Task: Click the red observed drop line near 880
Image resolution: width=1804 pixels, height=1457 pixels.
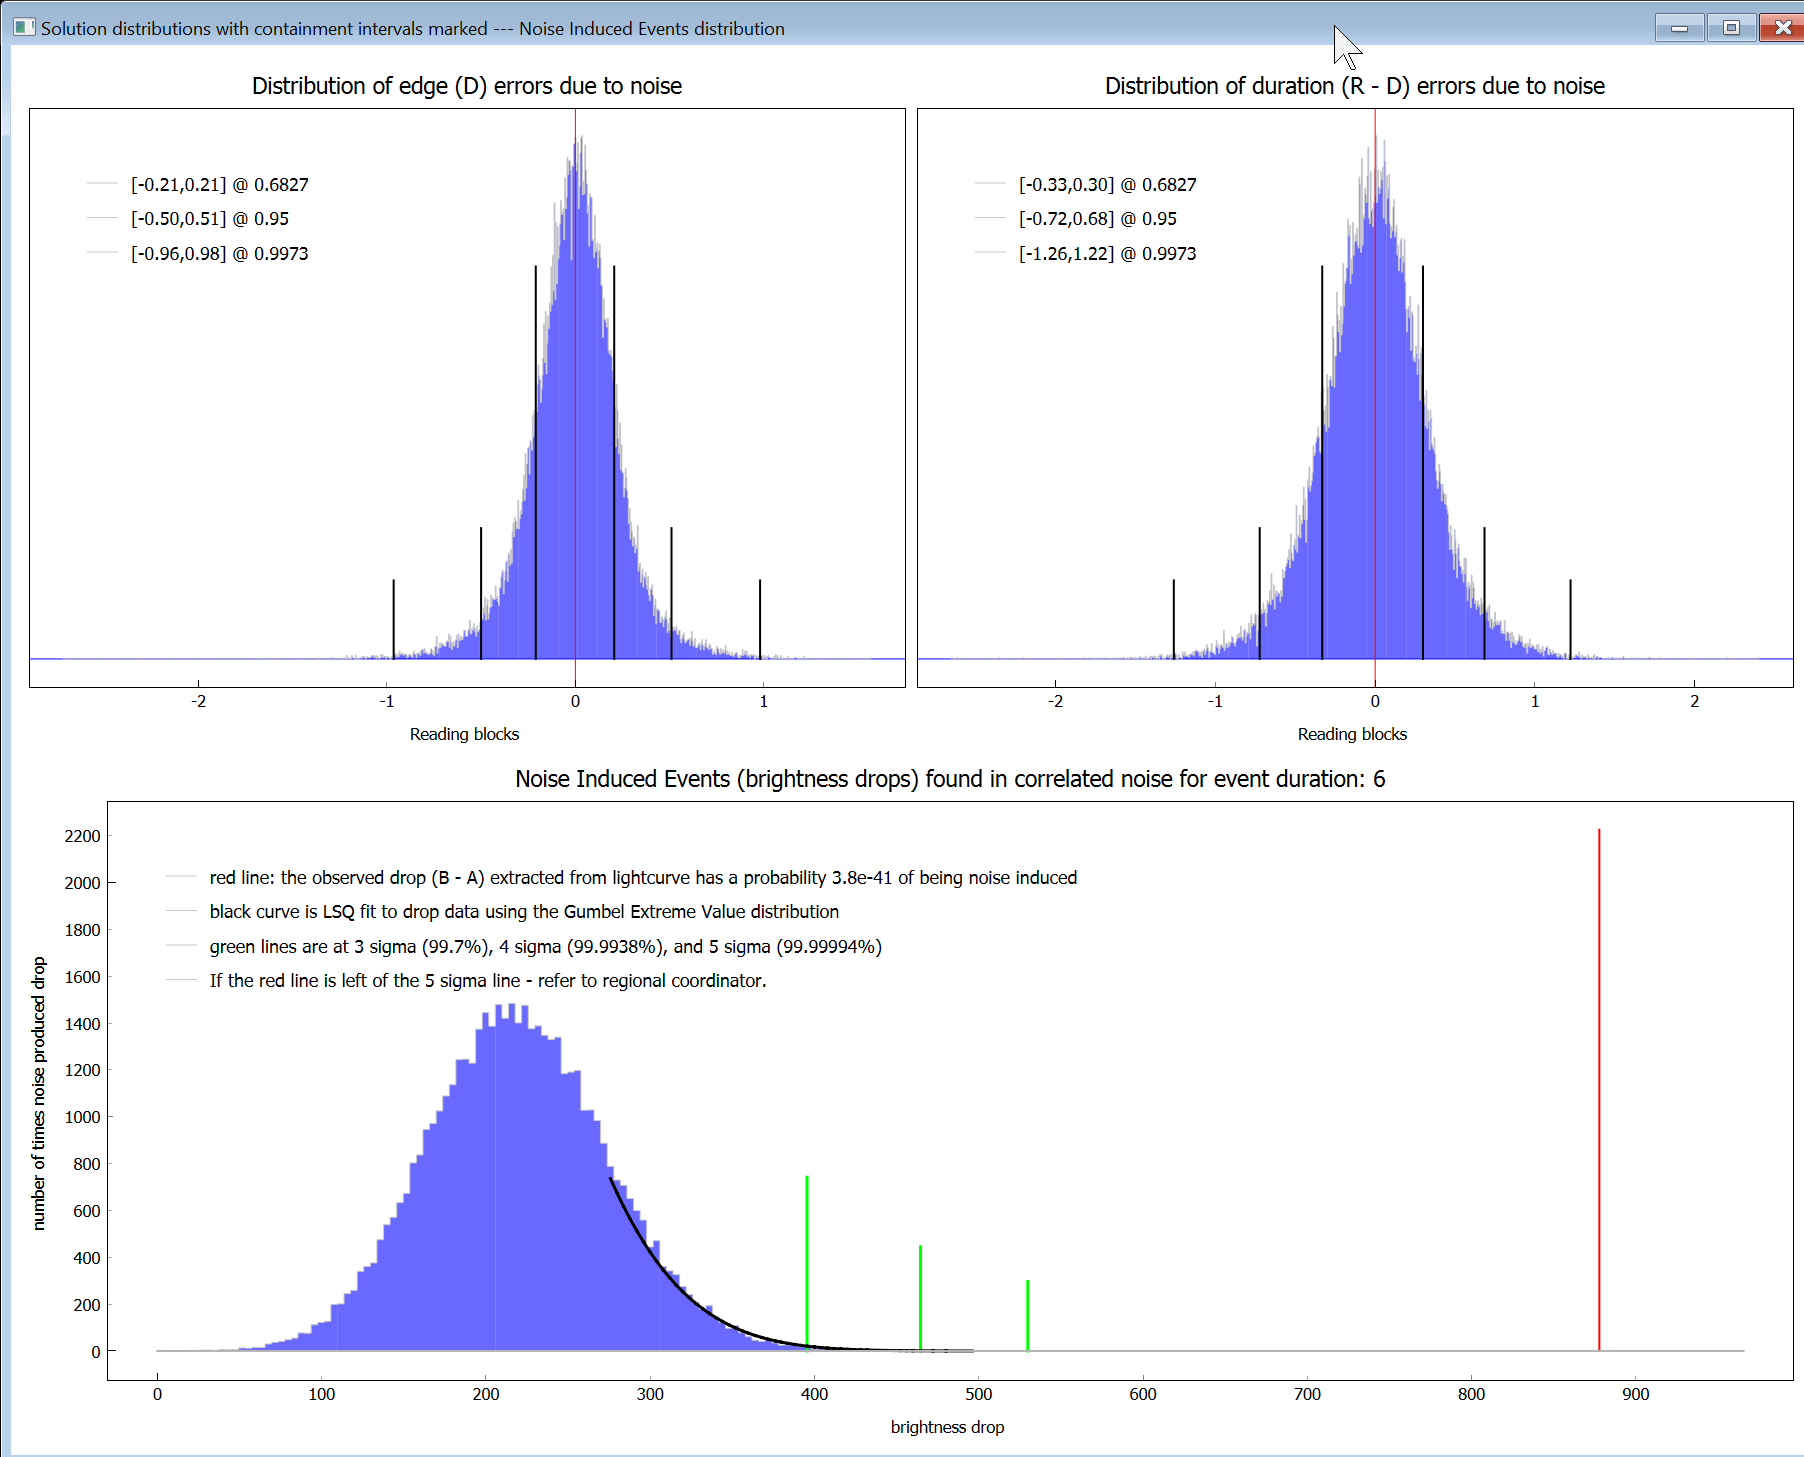Action: (1599, 1090)
